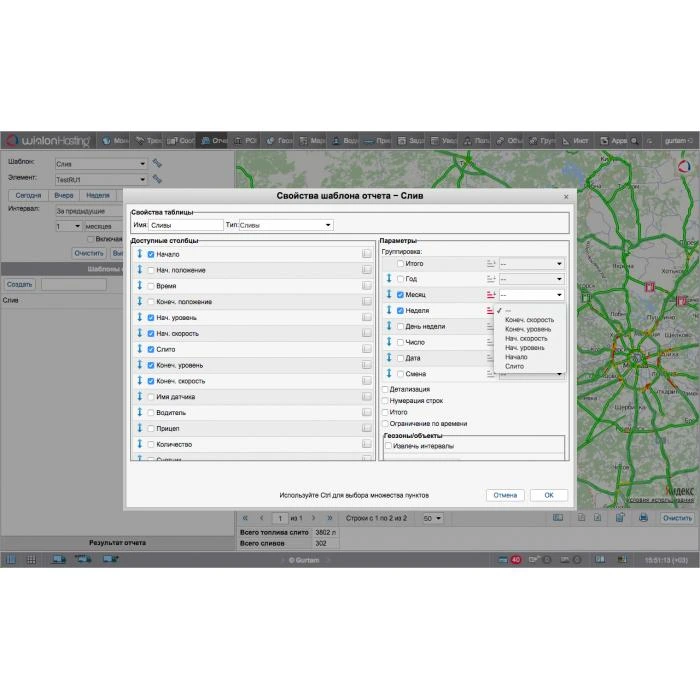Select Слито in the dropdown list

(x=514, y=366)
